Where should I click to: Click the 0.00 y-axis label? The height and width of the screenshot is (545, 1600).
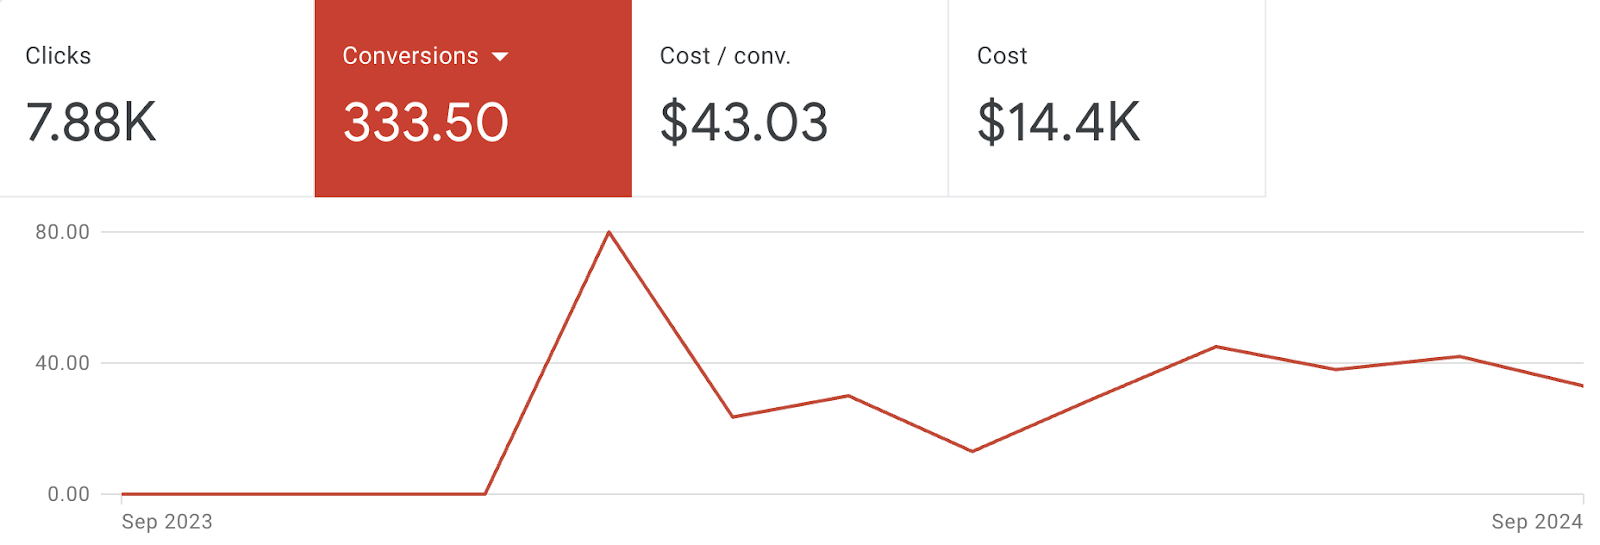(x=68, y=494)
